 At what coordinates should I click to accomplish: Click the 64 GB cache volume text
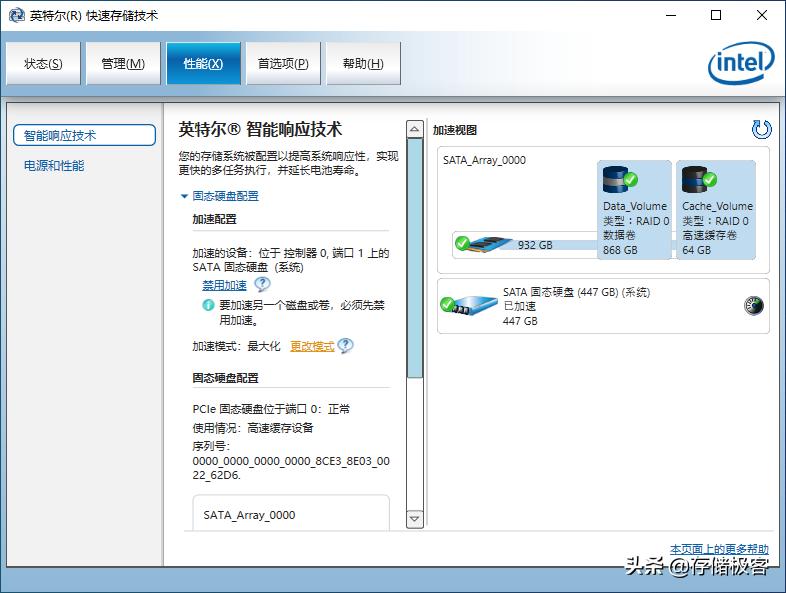pyautogui.click(x=696, y=250)
